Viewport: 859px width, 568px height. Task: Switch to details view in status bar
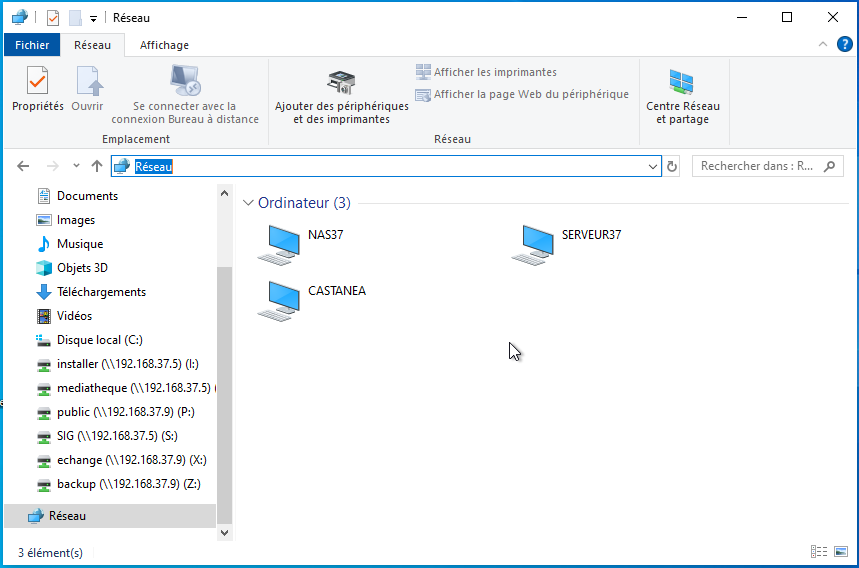[x=819, y=552]
